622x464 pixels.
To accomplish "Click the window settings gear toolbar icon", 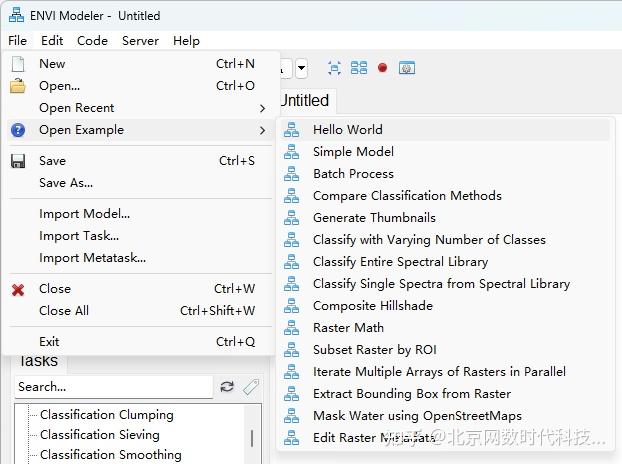I will click(406, 68).
